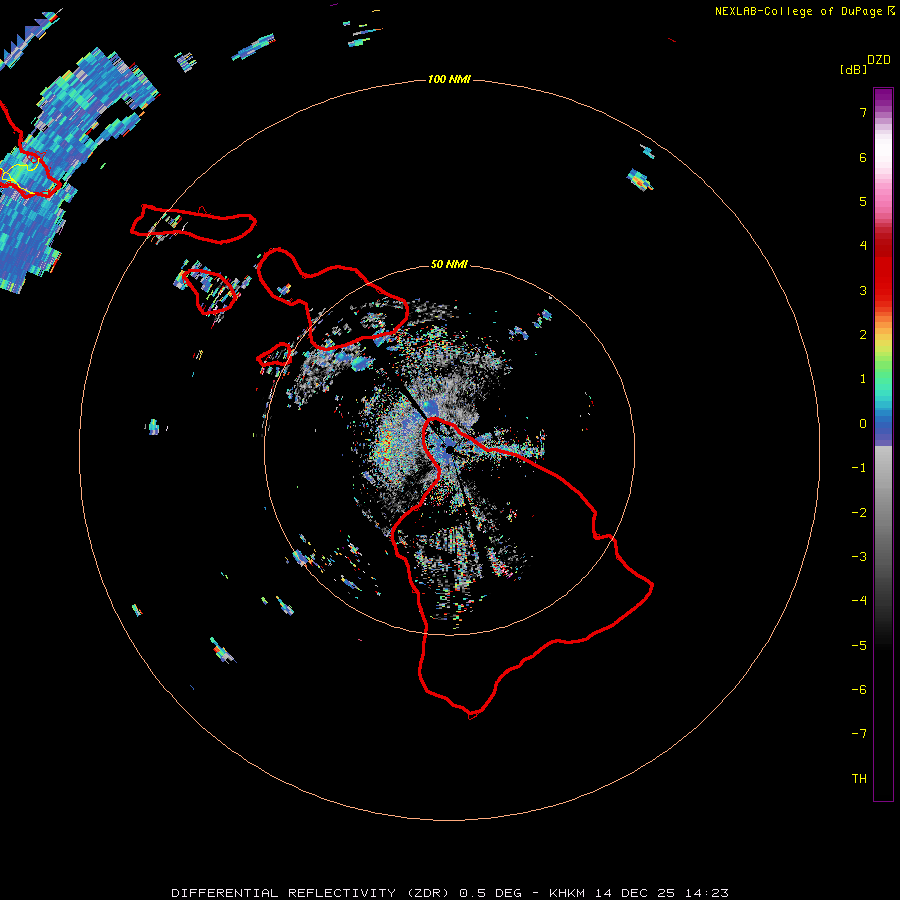
Task: Click the -4 dB scale label
Action: pyautogui.click(x=859, y=600)
